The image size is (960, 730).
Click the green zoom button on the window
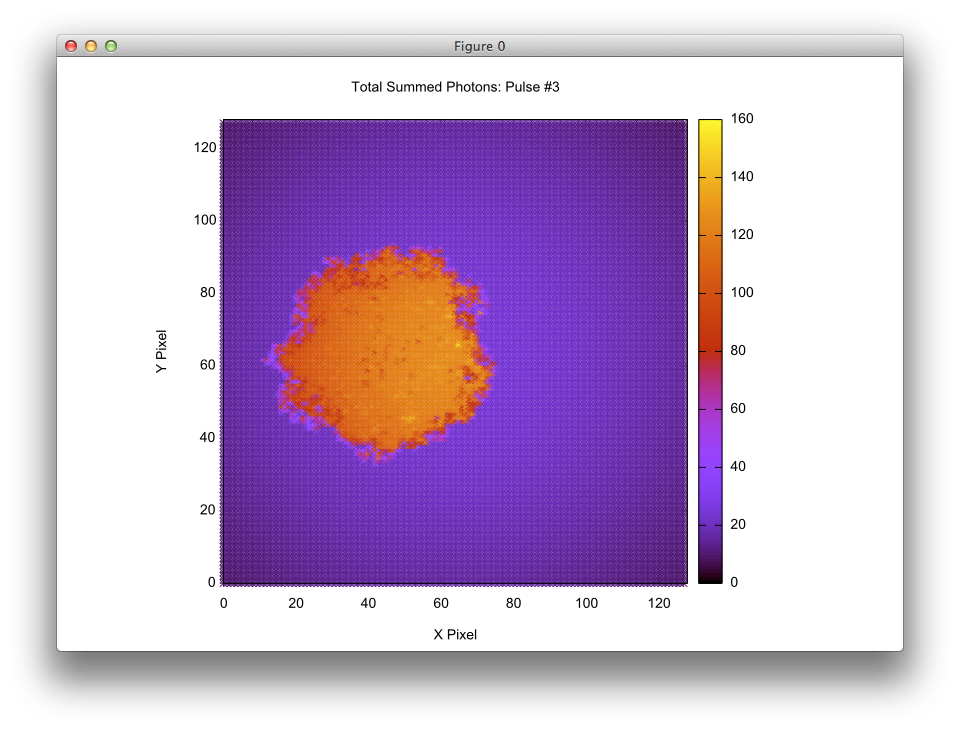pos(112,46)
